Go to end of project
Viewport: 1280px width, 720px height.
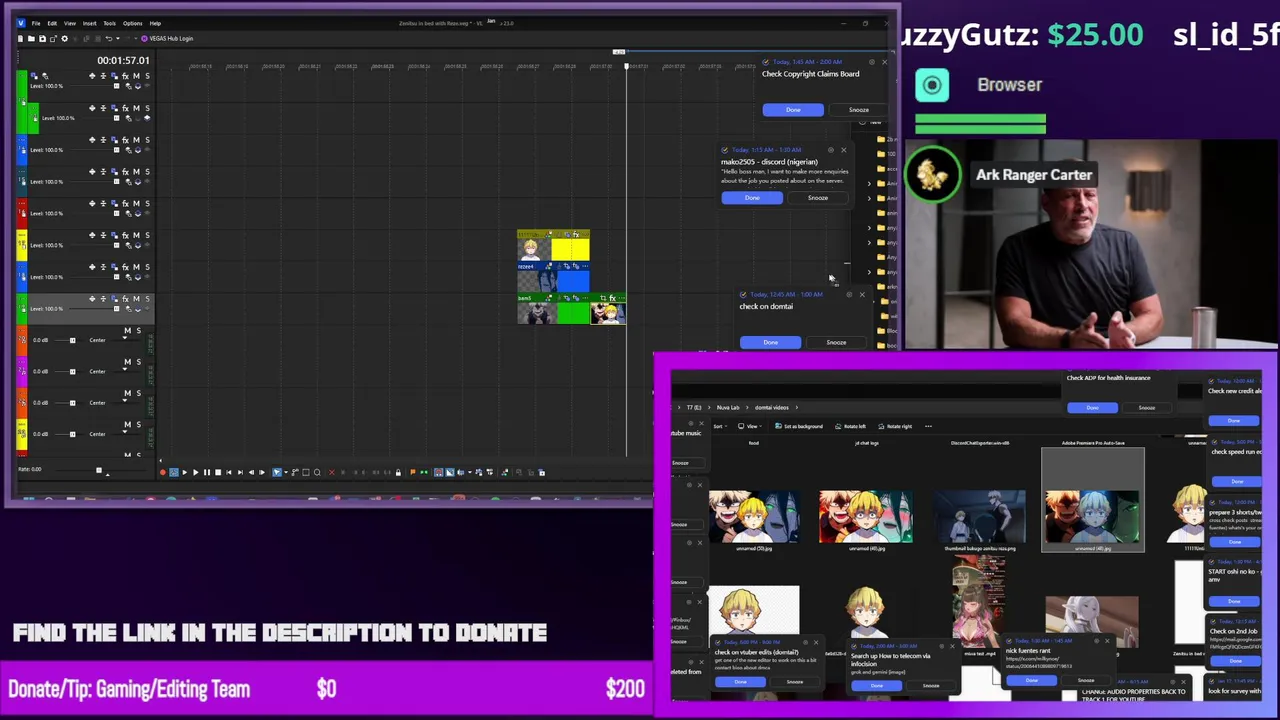240,472
